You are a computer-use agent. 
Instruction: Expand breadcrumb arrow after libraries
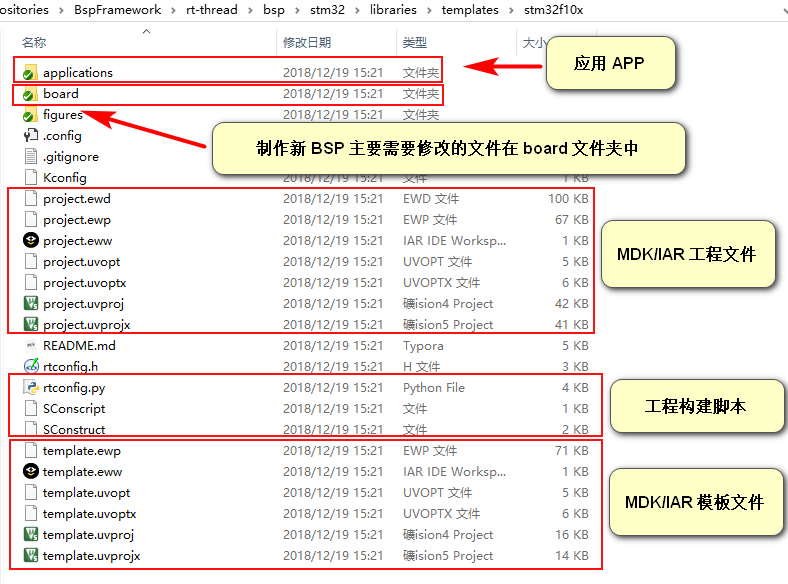429,10
